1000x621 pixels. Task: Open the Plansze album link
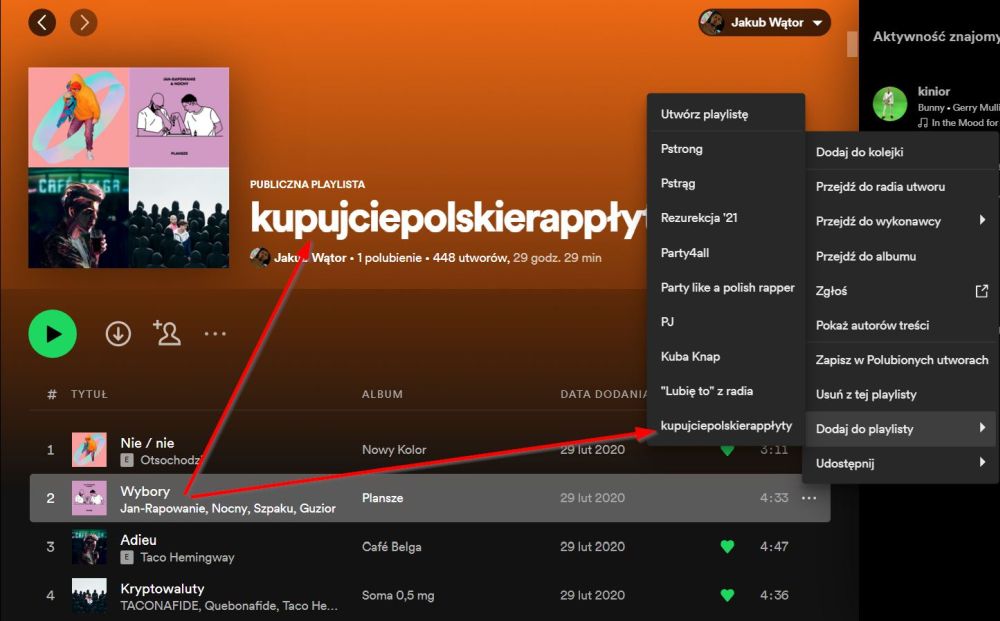click(x=382, y=498)
